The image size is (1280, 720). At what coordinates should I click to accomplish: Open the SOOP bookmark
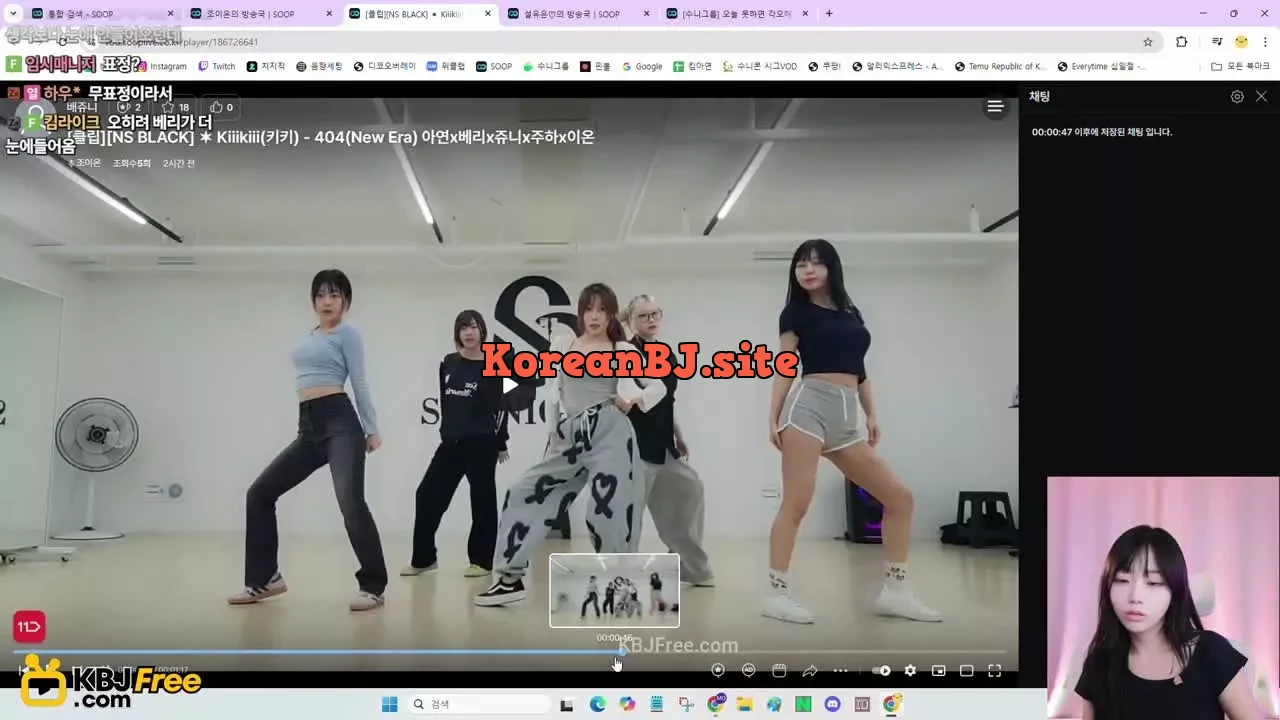[x=494, y=66]
